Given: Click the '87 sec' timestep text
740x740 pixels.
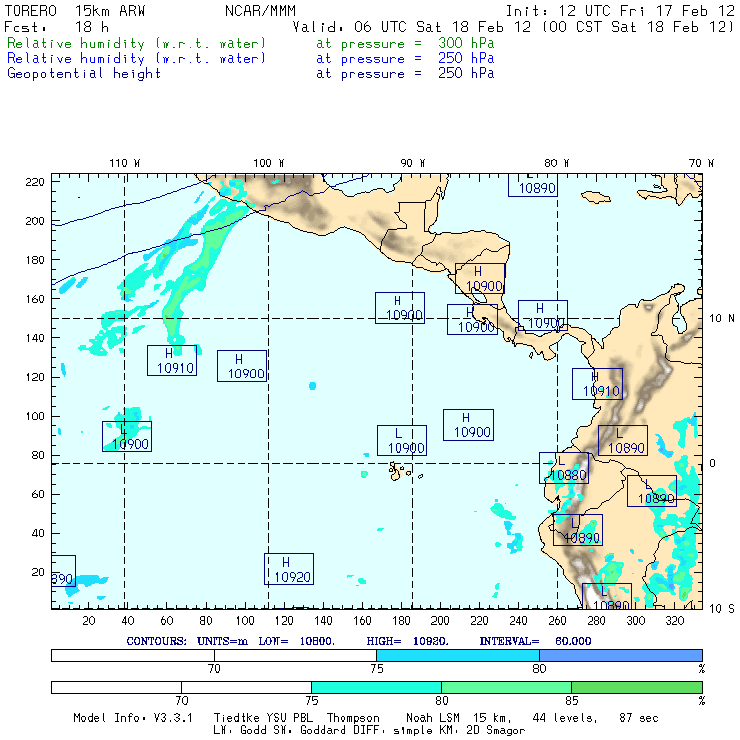Looking at the screenshot, I should (x=639, y=718).
